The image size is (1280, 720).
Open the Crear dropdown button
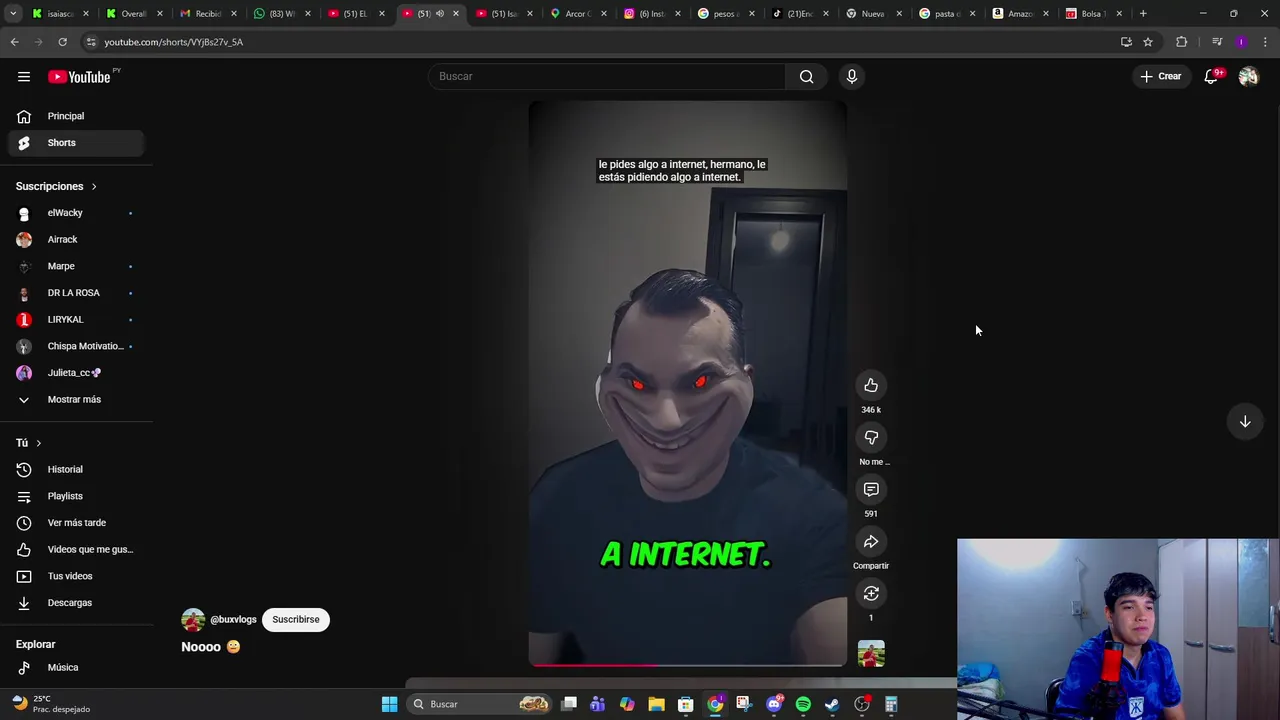point(1161,76)
